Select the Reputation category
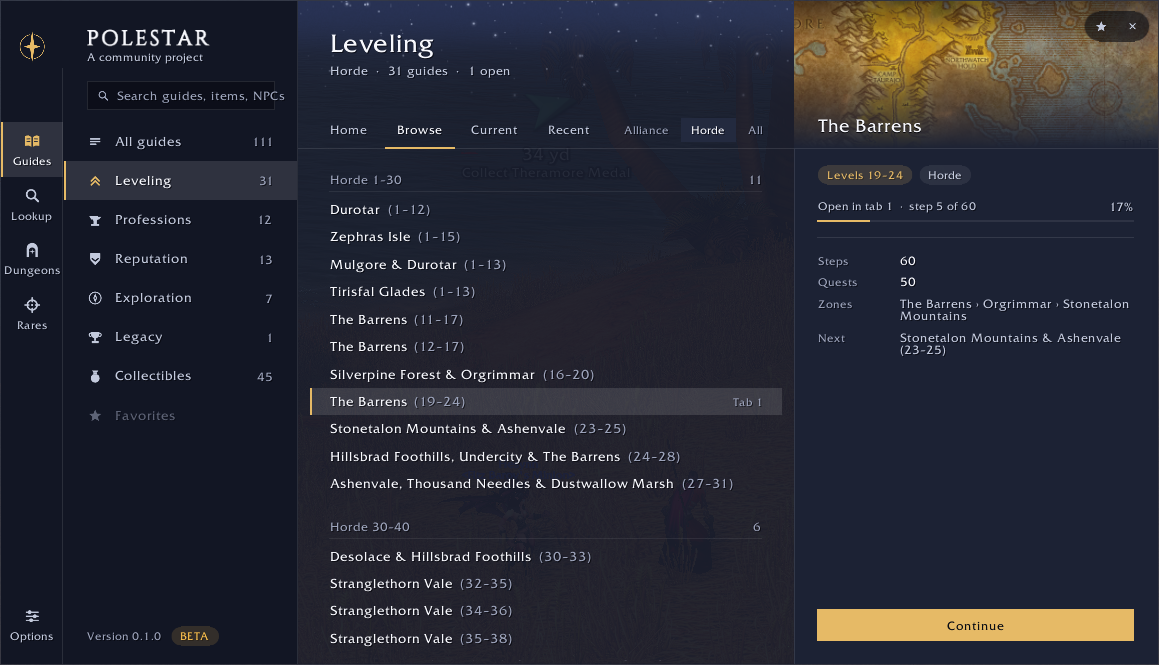Screen dimensions: 1159x665 181,259
